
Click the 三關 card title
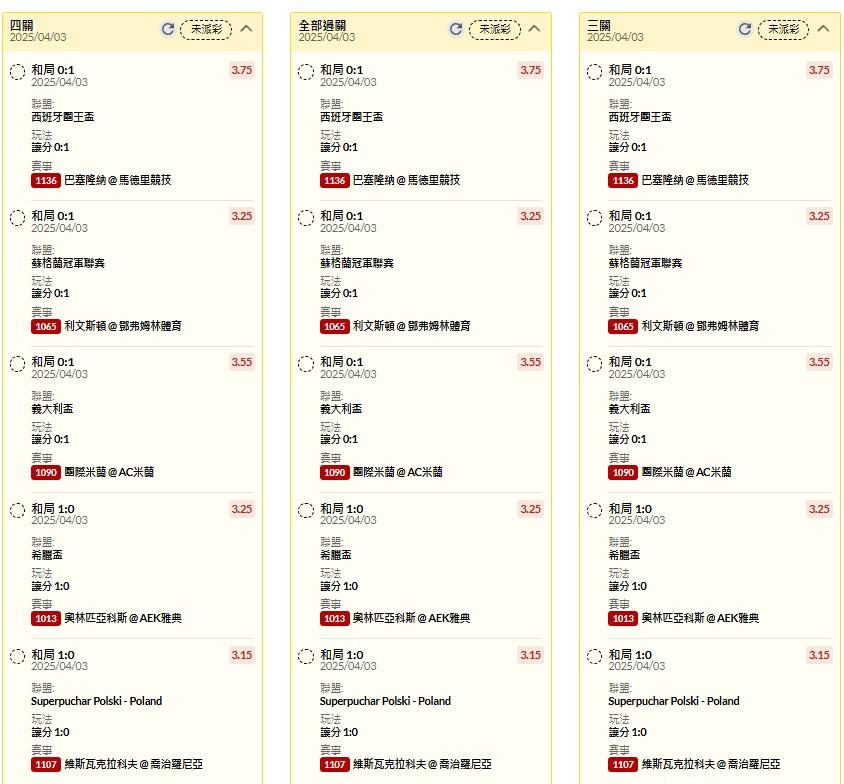(x=599, y=25)
